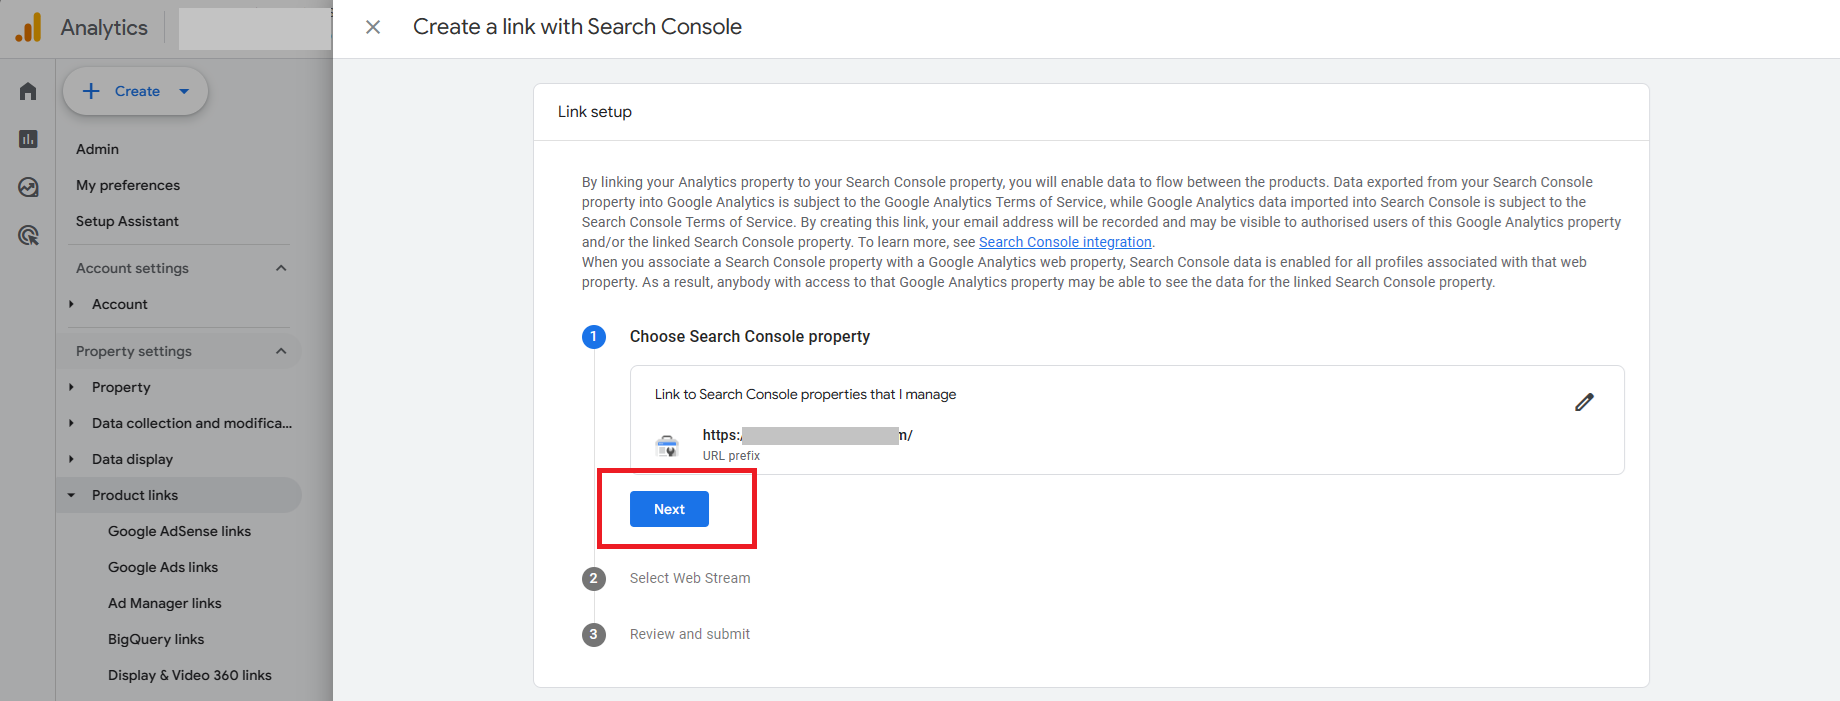Click the Link setup heading
This screenshot has height=701, width=1840.
595,112
